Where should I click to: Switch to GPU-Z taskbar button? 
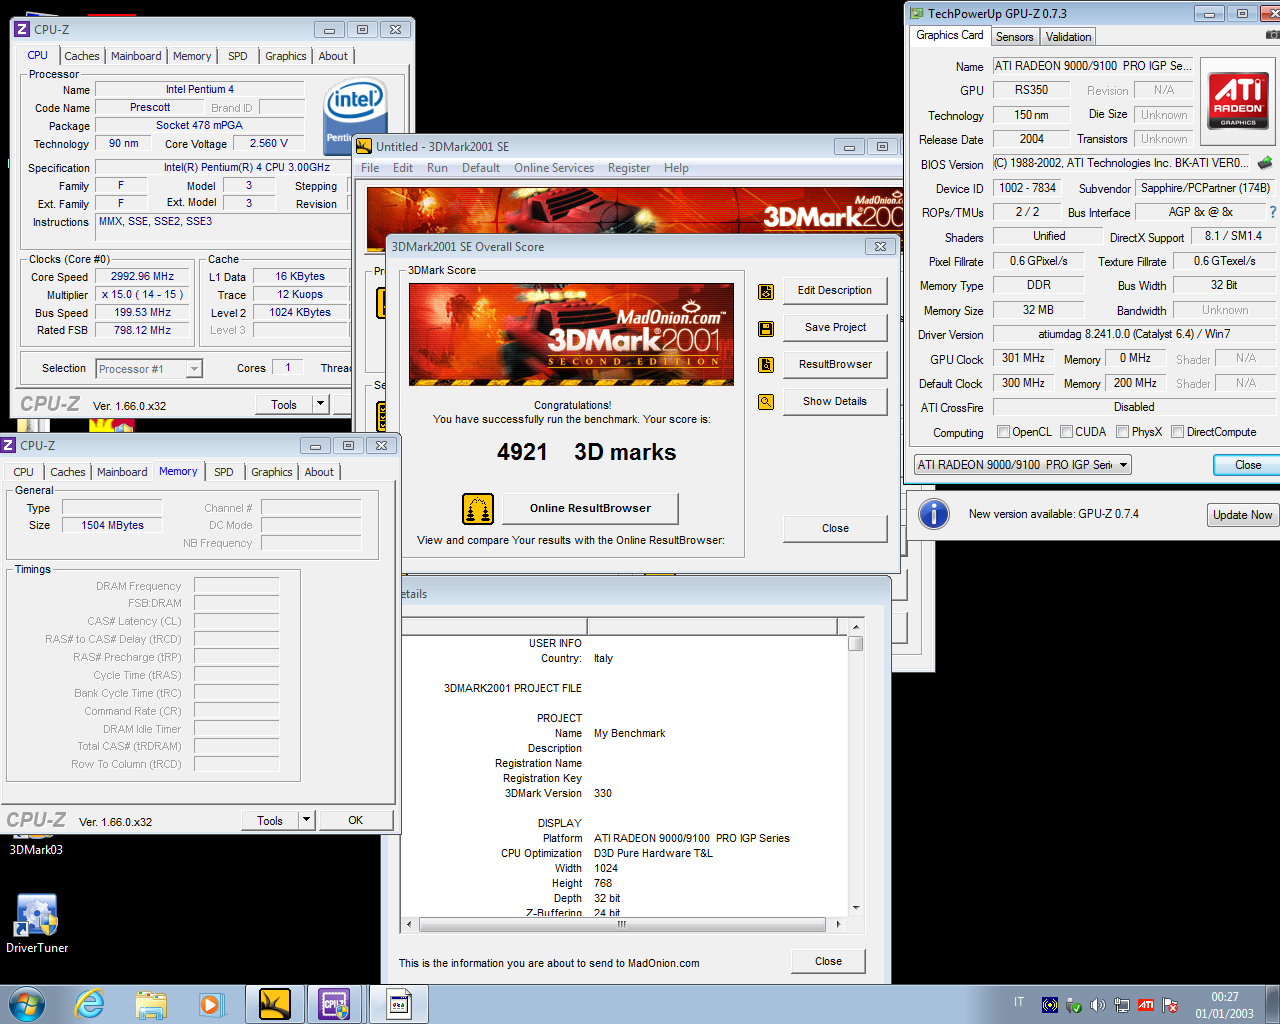pyautogui.click(x=399, y=1004)
